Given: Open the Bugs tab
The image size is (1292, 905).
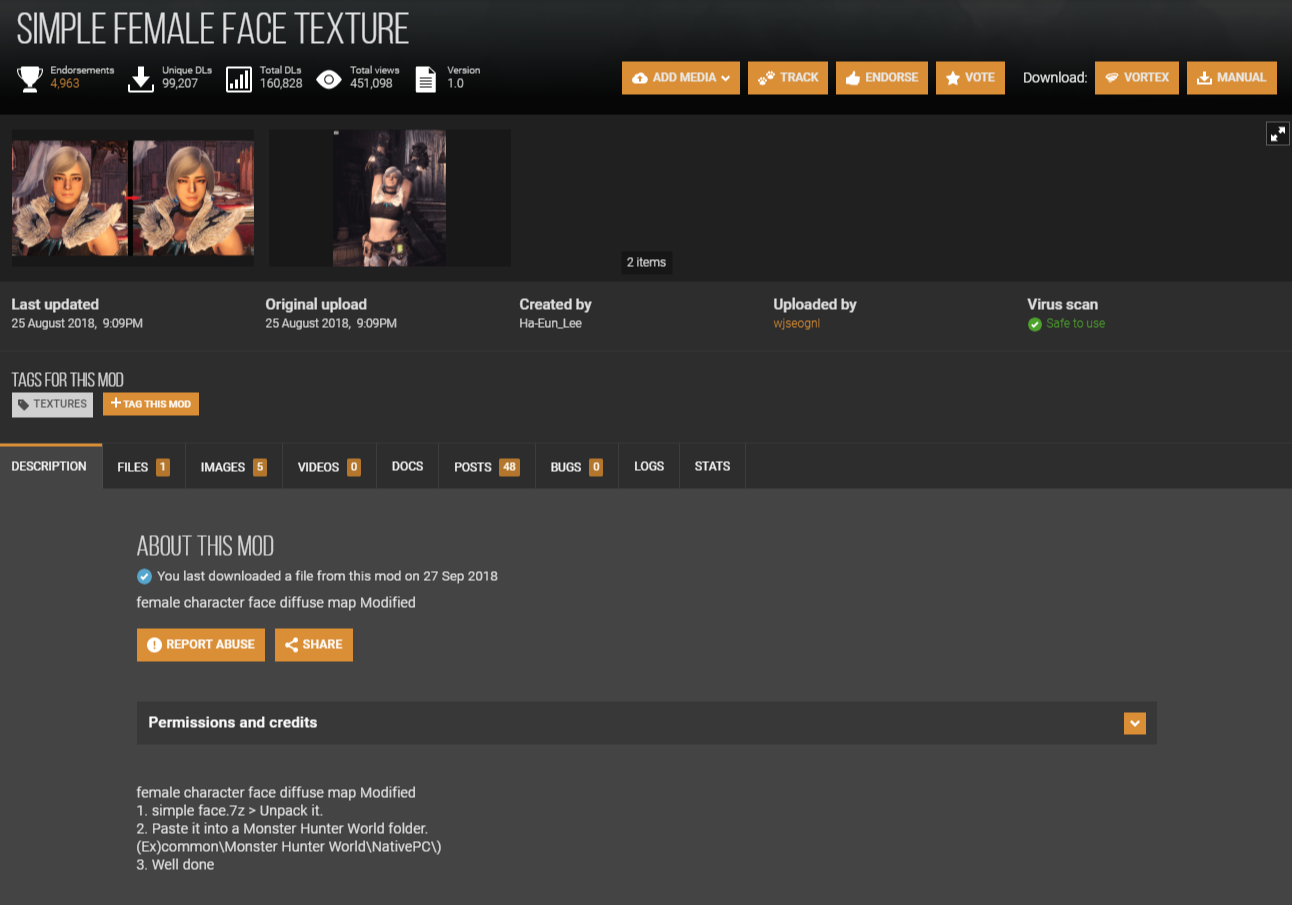Looking at the screenshot, I should pos(577,467).
